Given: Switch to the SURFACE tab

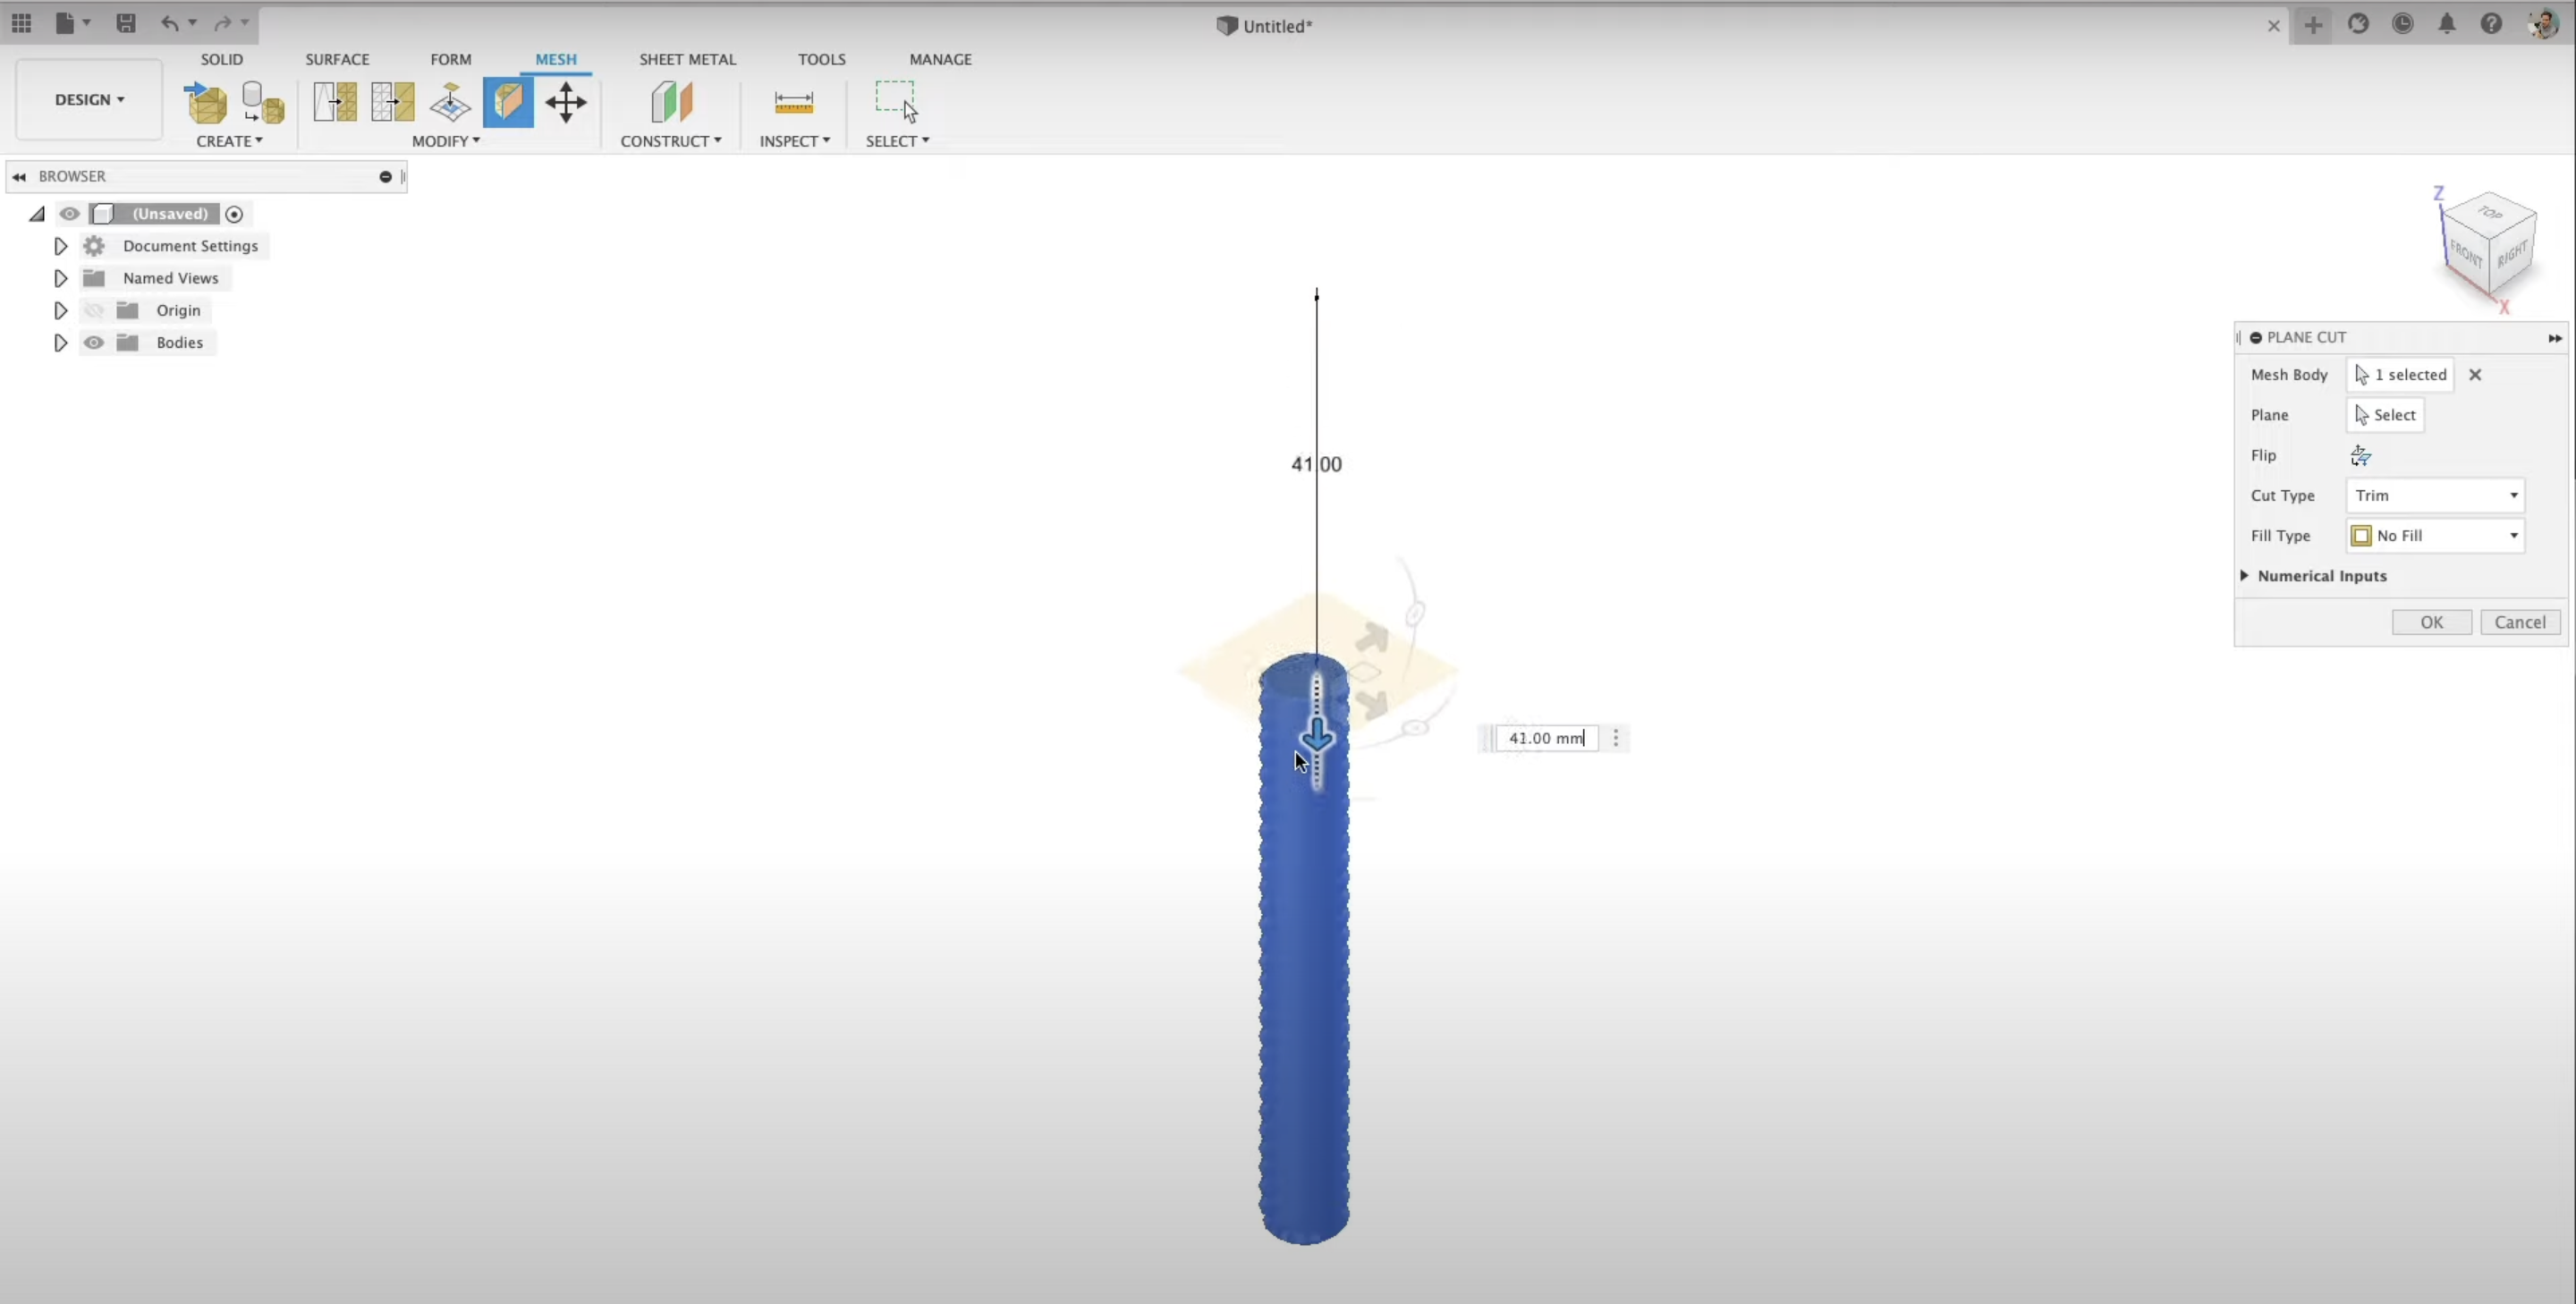Looking at the screenshot, I should 337,59.
